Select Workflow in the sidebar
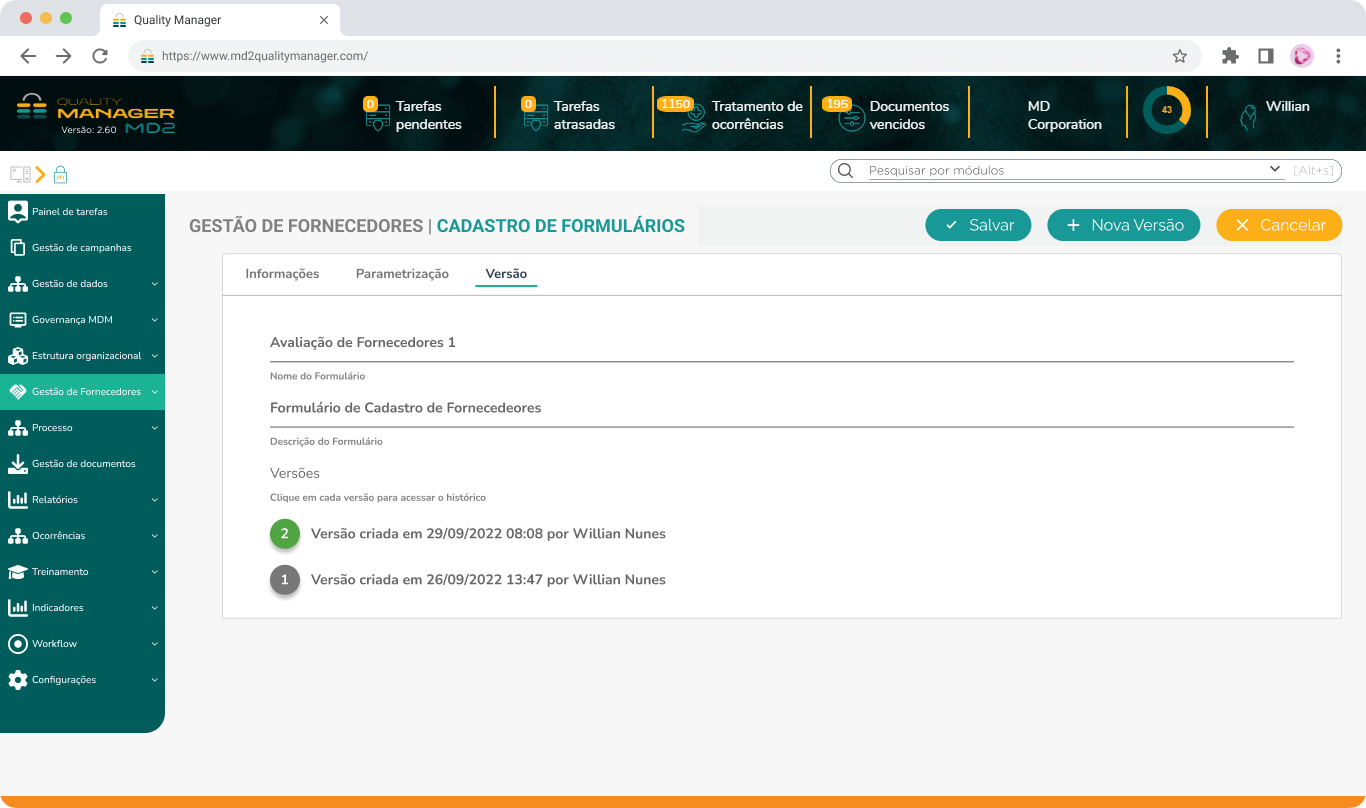The image size is (1366, 808). [x=55, y=643]
